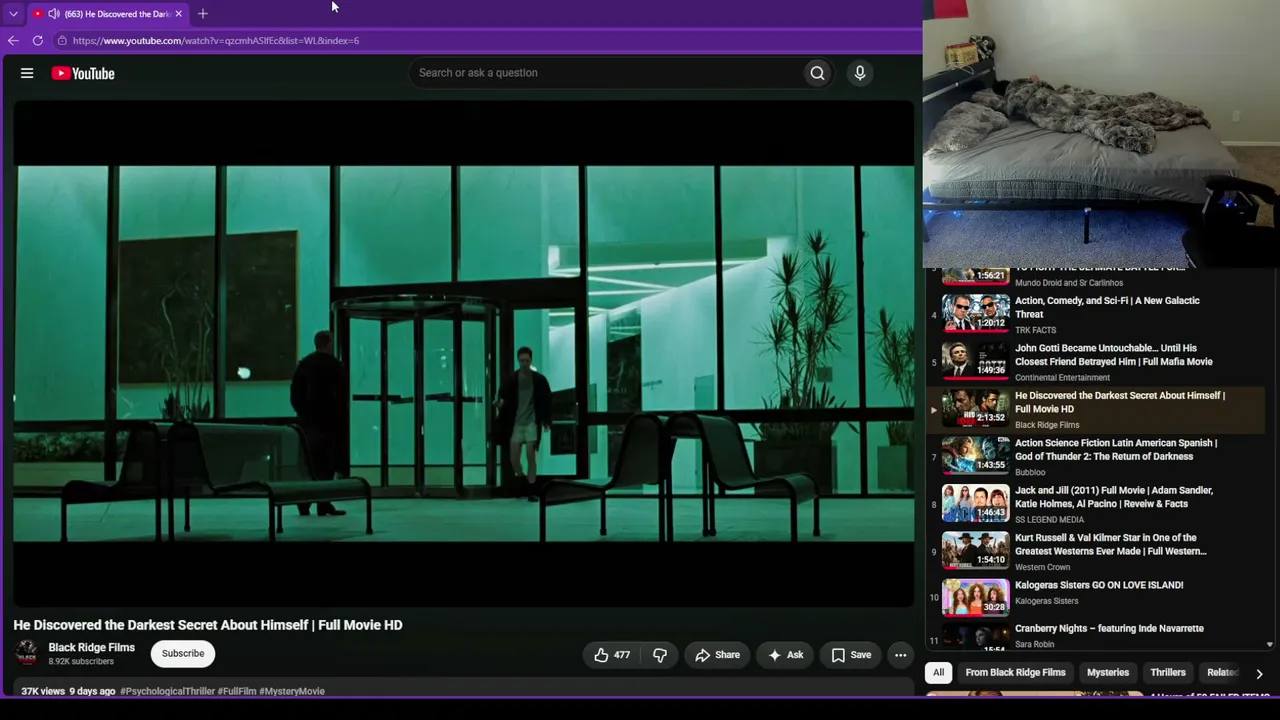
Task: Click channel name 'Continental Entertainment' in playlist
Action: [1062, 378]
